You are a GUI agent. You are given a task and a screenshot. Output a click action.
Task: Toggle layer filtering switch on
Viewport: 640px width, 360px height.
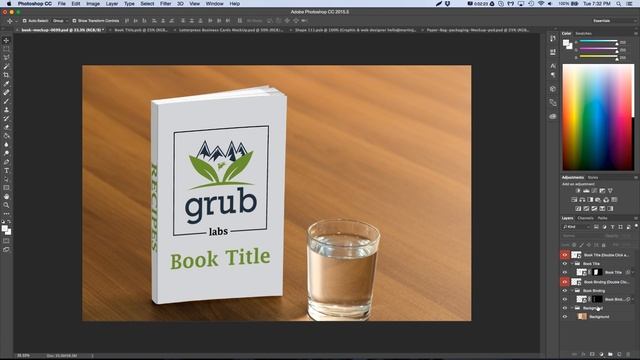[636, 226]
